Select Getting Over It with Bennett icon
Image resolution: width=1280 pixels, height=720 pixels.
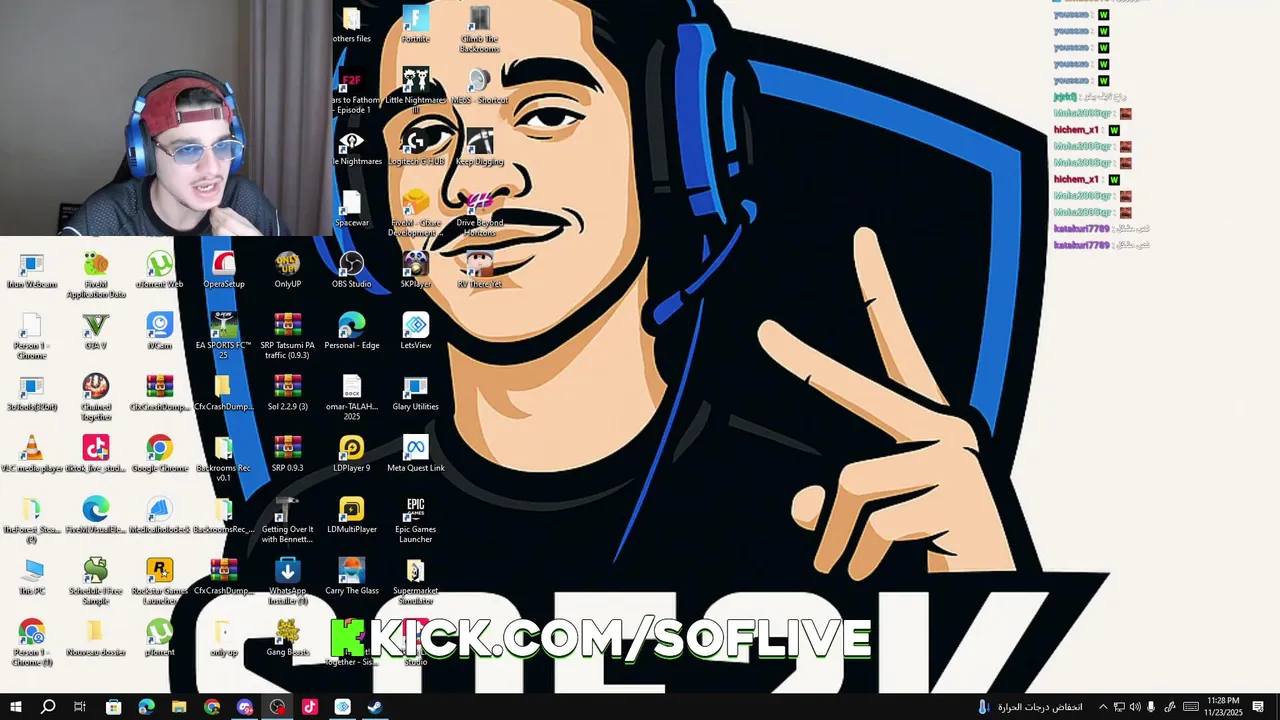coord(288,520)
